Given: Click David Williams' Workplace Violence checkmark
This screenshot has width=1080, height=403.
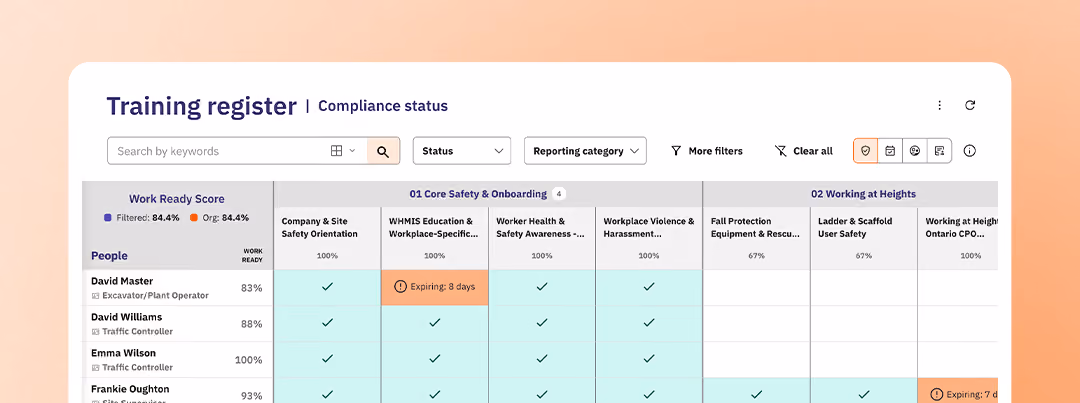Looking at the screenshot, I should (649, 322).
